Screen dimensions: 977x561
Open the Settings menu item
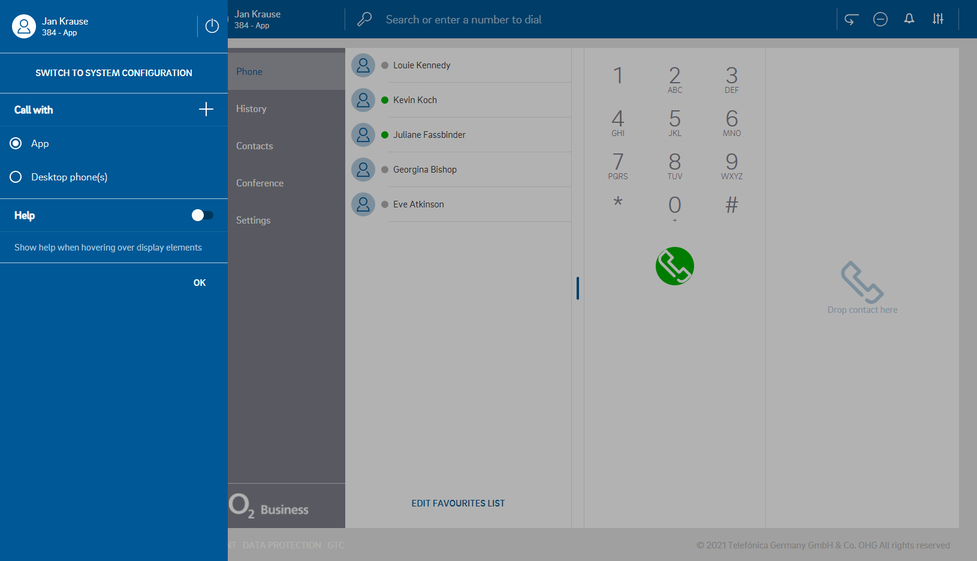287,220
